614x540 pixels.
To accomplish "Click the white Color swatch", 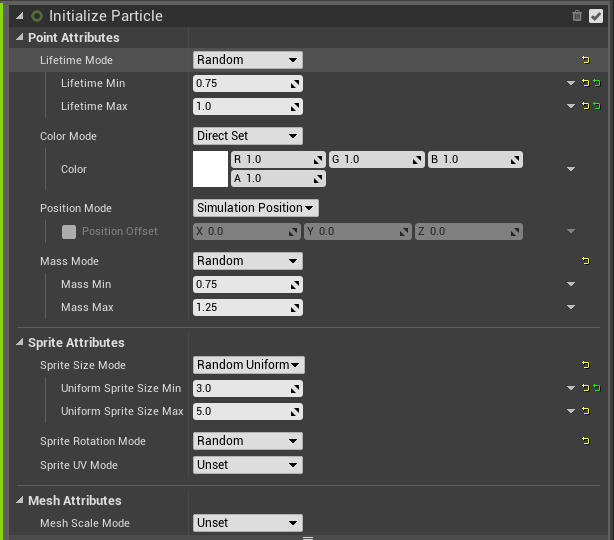I will click(x=210, y=169).
